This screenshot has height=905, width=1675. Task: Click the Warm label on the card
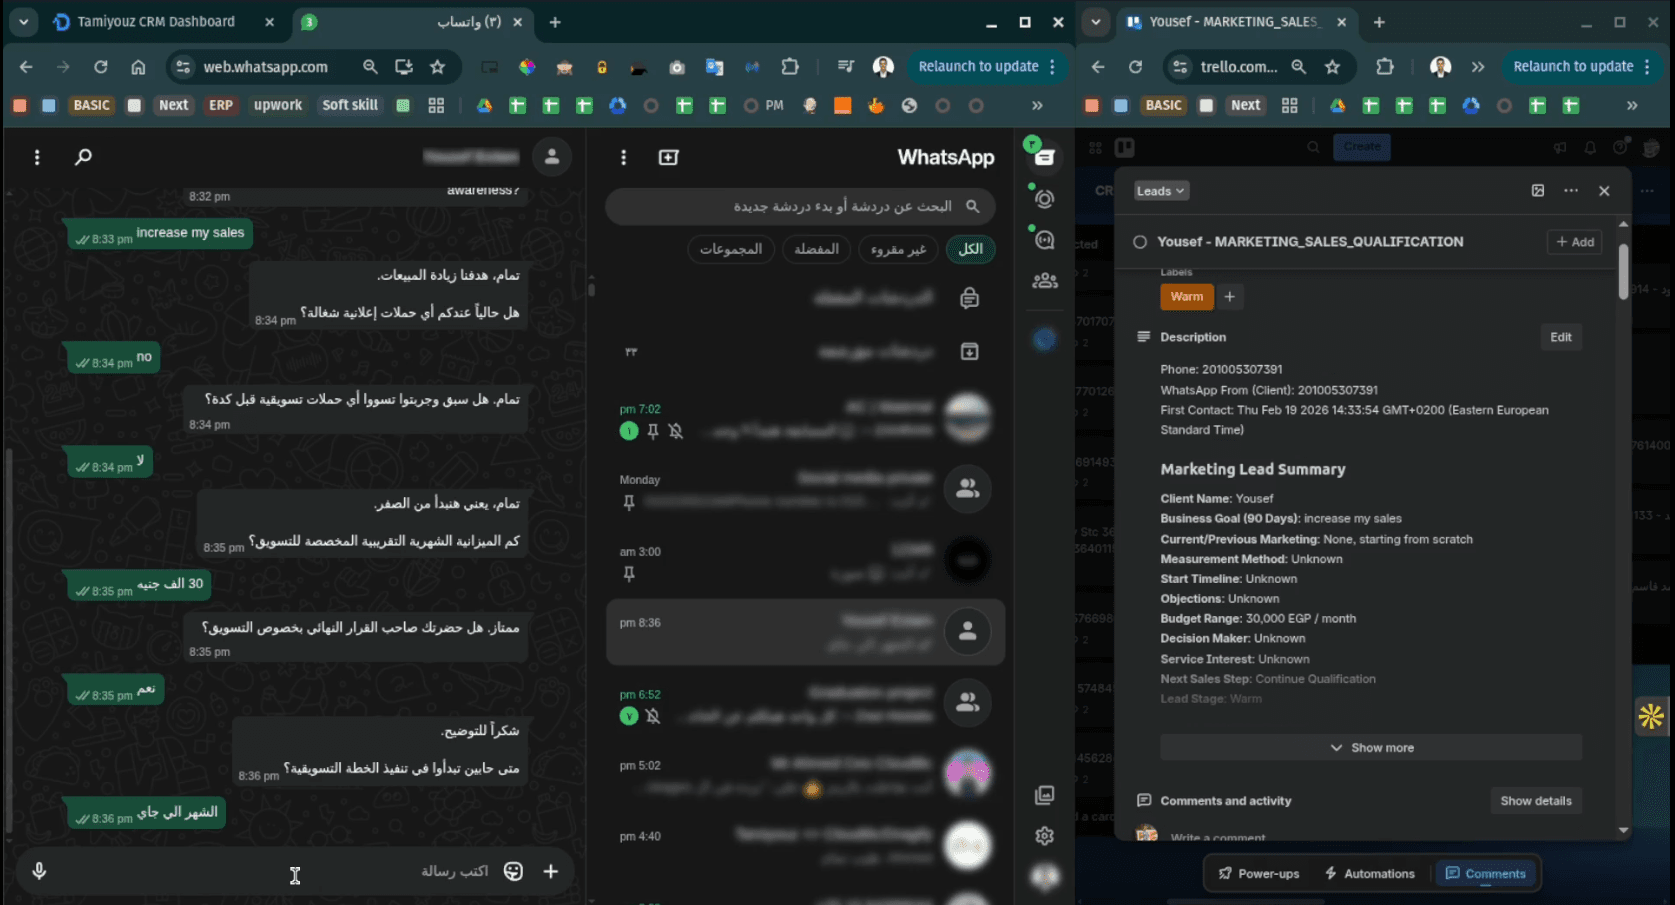click(x=1186, y=297)
